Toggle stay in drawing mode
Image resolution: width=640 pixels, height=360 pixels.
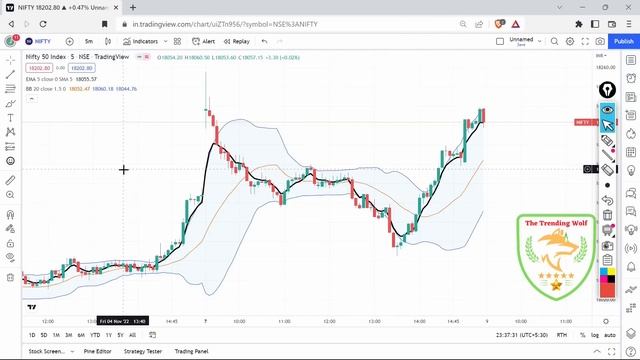click(x=10, y=229)
